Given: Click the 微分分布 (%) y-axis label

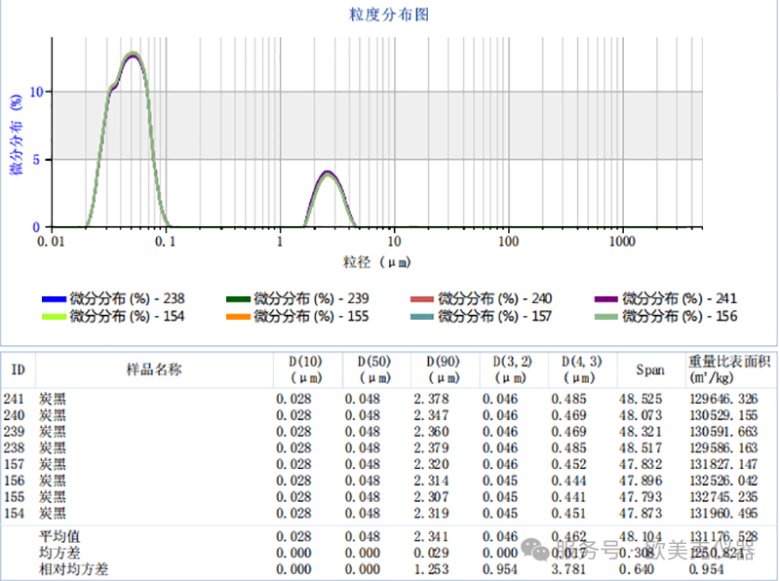Looking at the screenshot, I should (x=15, y=135).
